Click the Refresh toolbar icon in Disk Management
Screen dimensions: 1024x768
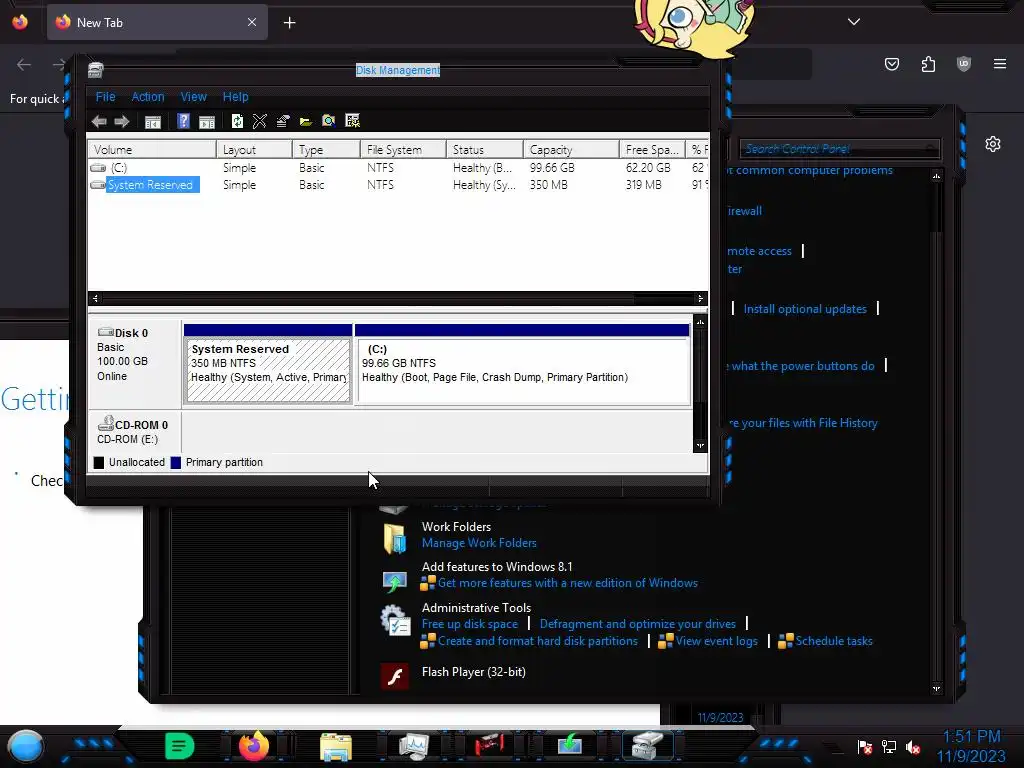coord(238,121)
